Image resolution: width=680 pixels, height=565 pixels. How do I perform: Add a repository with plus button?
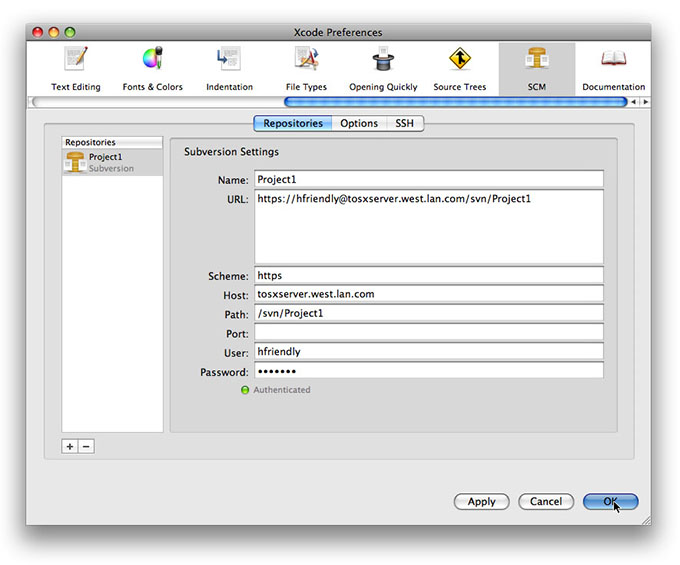click(x=70, y=446)
